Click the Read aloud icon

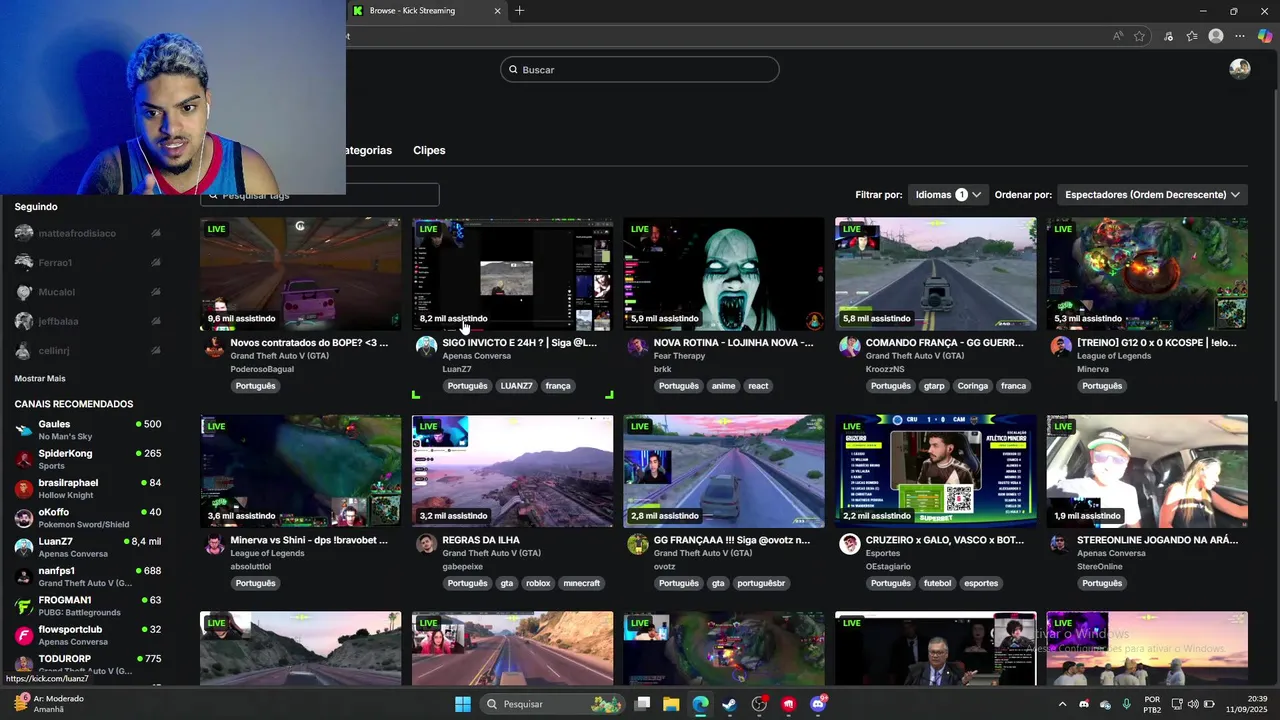(x=1118, y=36)
